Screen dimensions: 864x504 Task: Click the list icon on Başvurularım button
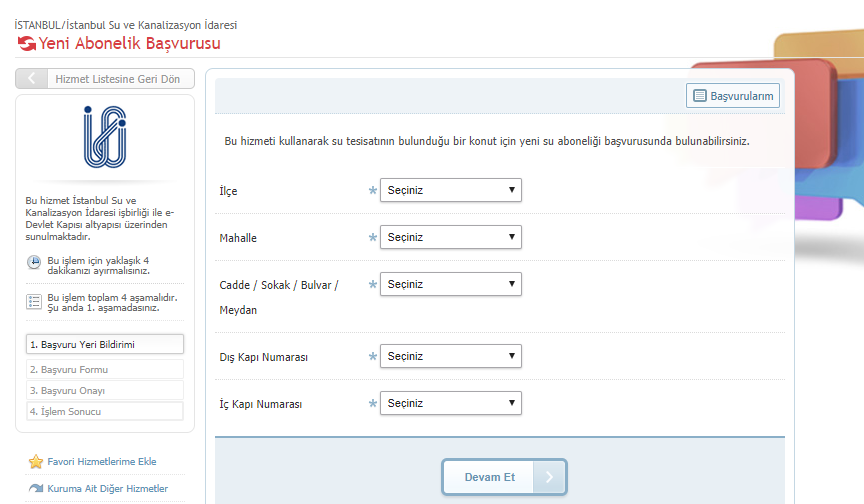coord(698,96)
